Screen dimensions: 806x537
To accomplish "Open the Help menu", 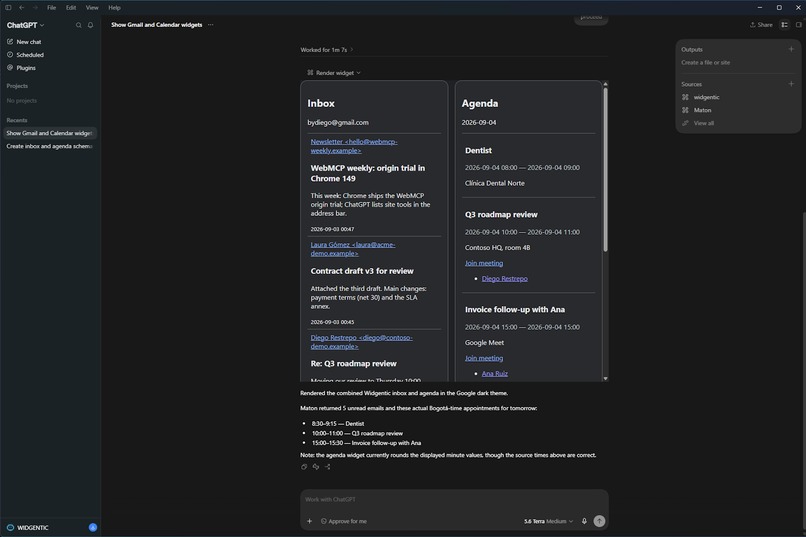I will pyautogui.click(x=115, y=8).
